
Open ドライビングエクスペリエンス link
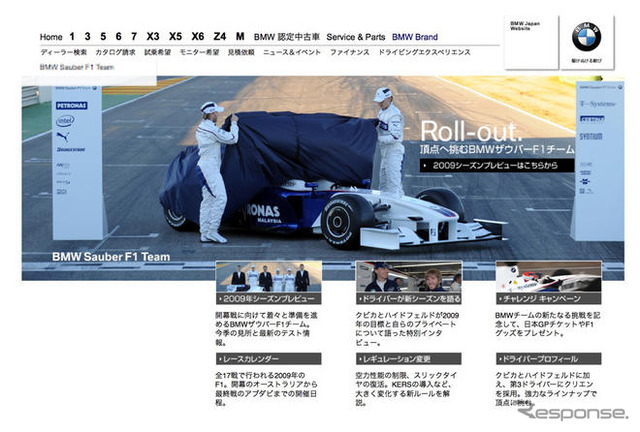point(424,52)
